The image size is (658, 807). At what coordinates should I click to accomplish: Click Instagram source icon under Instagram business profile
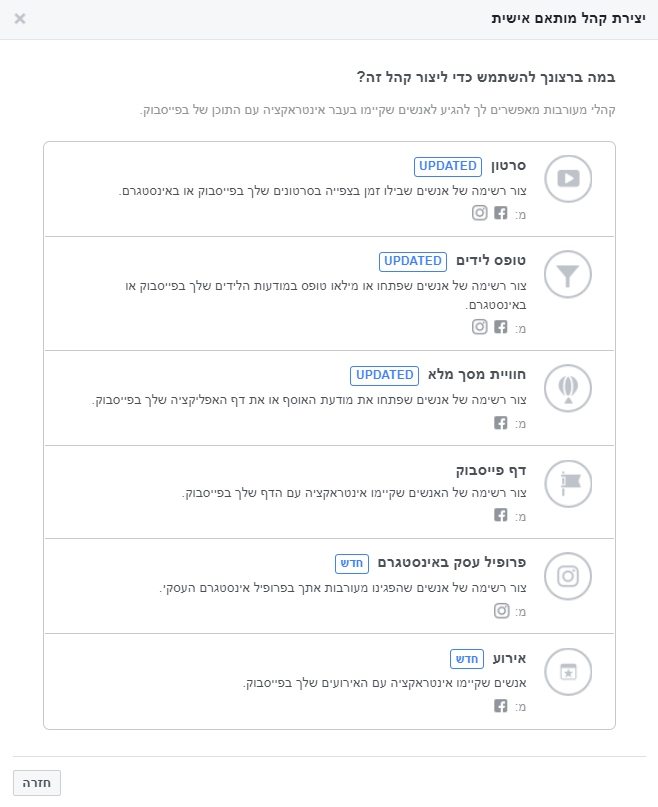501,611
